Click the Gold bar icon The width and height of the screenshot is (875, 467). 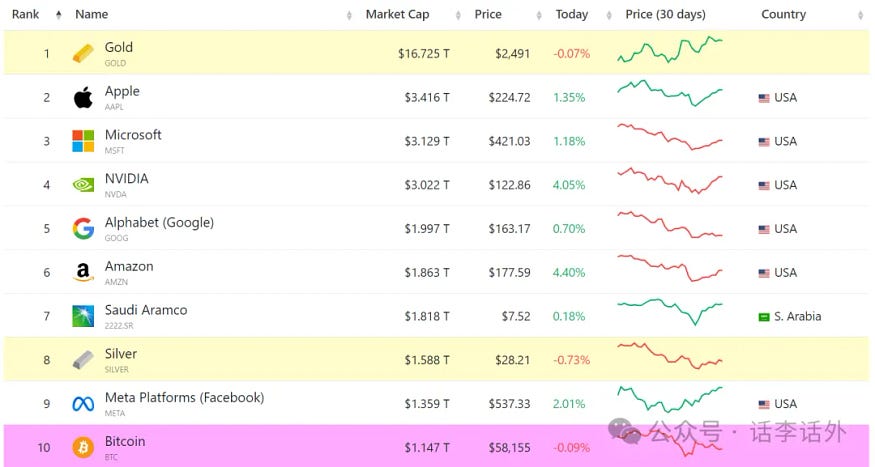point(83,53)
